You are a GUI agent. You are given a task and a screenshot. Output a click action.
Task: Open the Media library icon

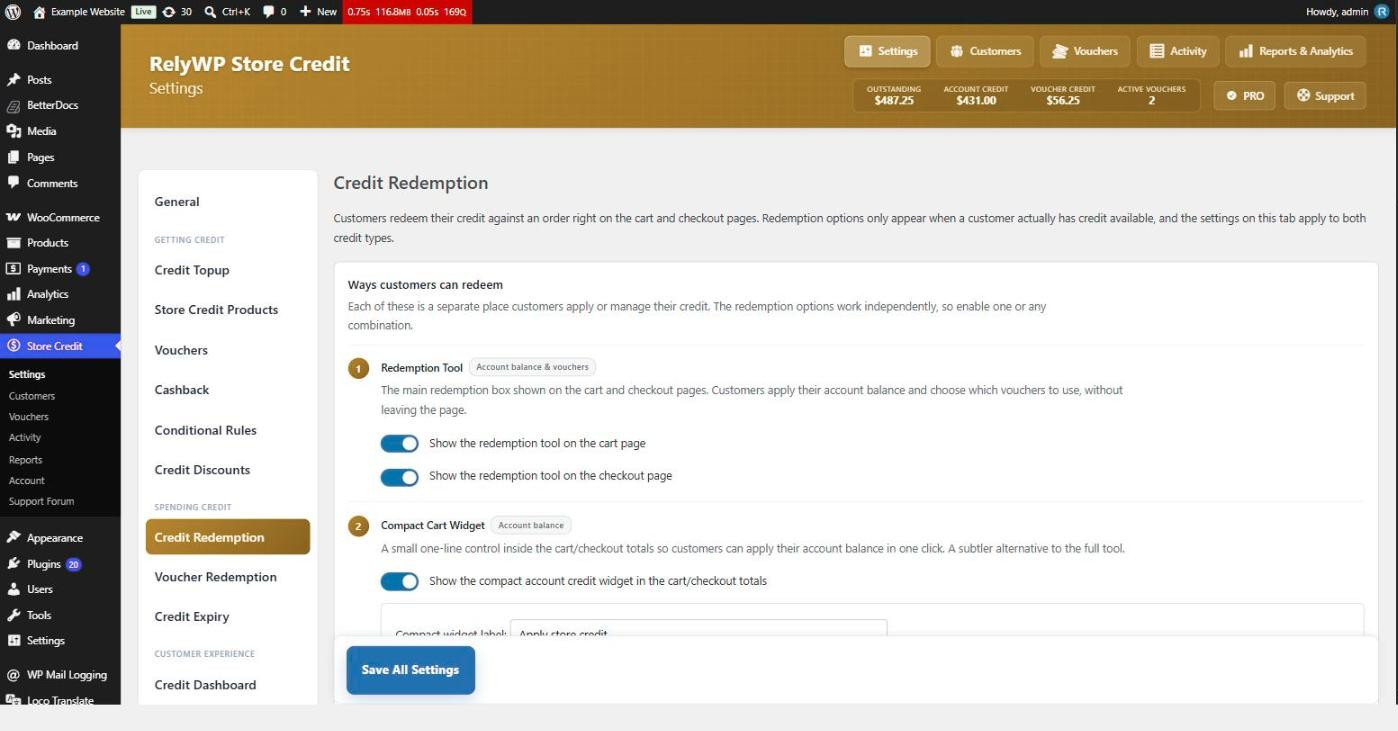tap(14, 132)
